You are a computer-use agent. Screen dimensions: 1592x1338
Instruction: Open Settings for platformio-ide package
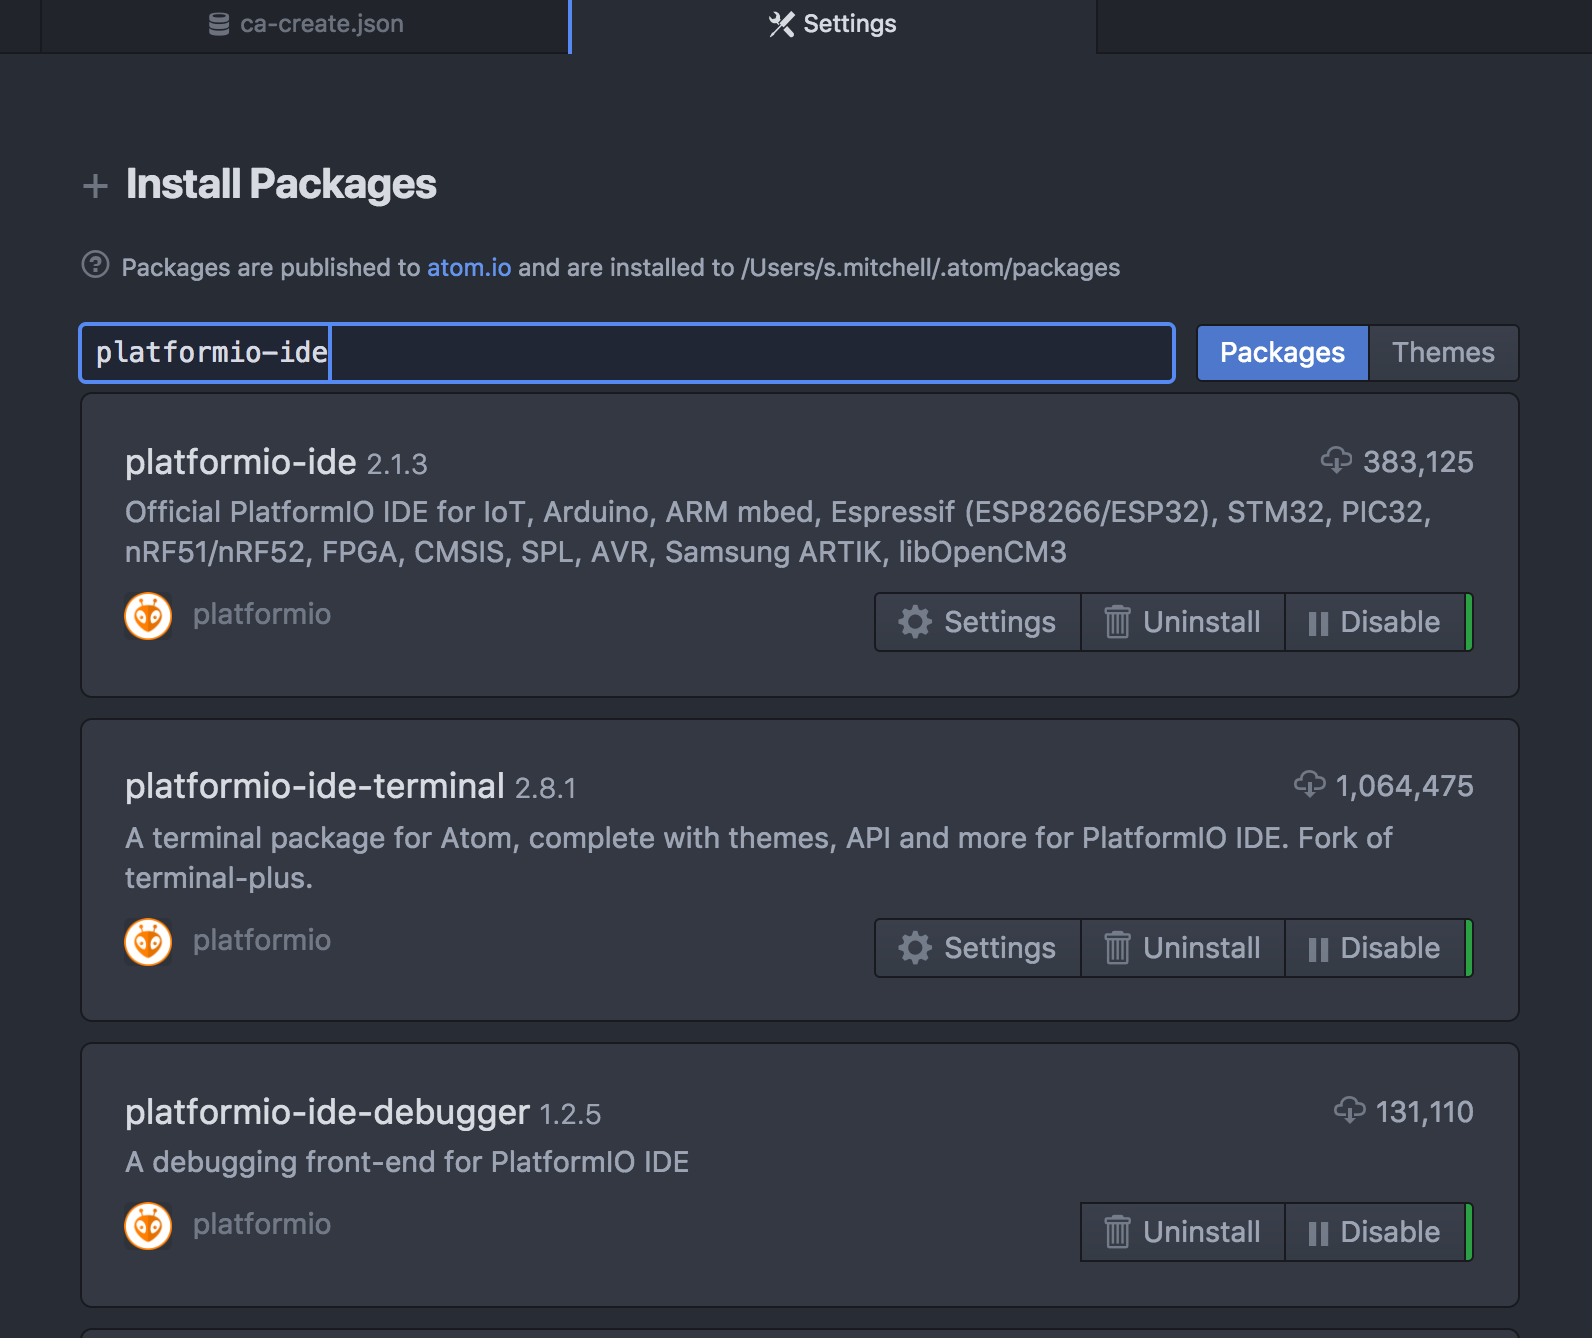[x=978, y=622]
